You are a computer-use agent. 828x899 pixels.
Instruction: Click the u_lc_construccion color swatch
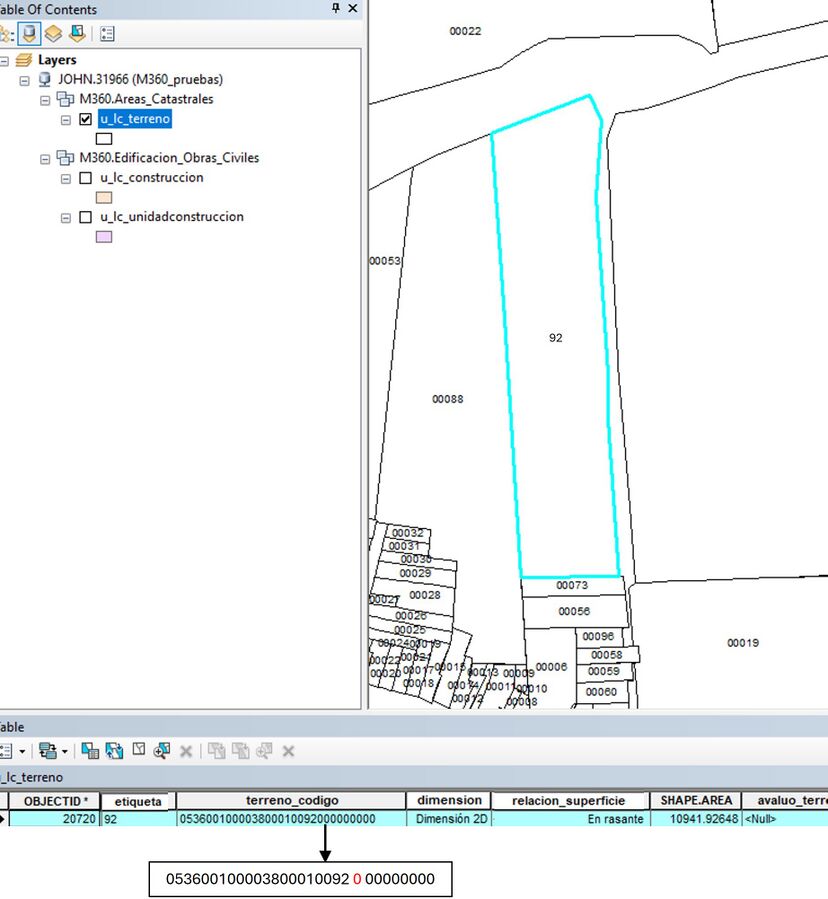click(x=103, y=198)
